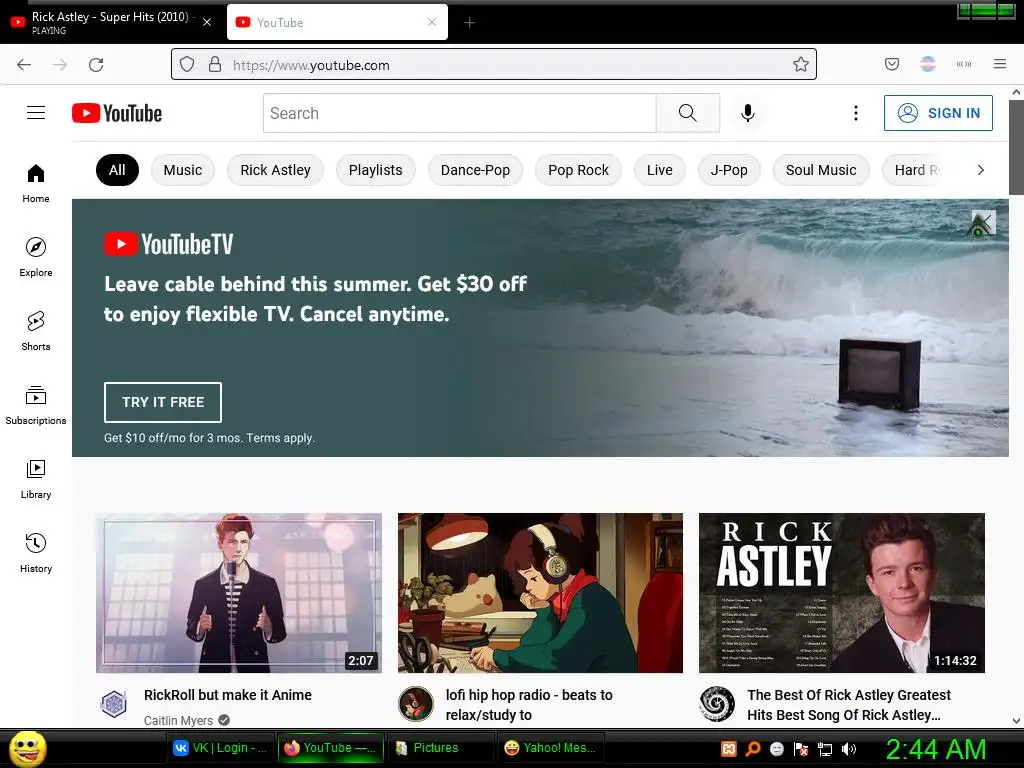Click the SIGN IN button

(x=938, y=113)
